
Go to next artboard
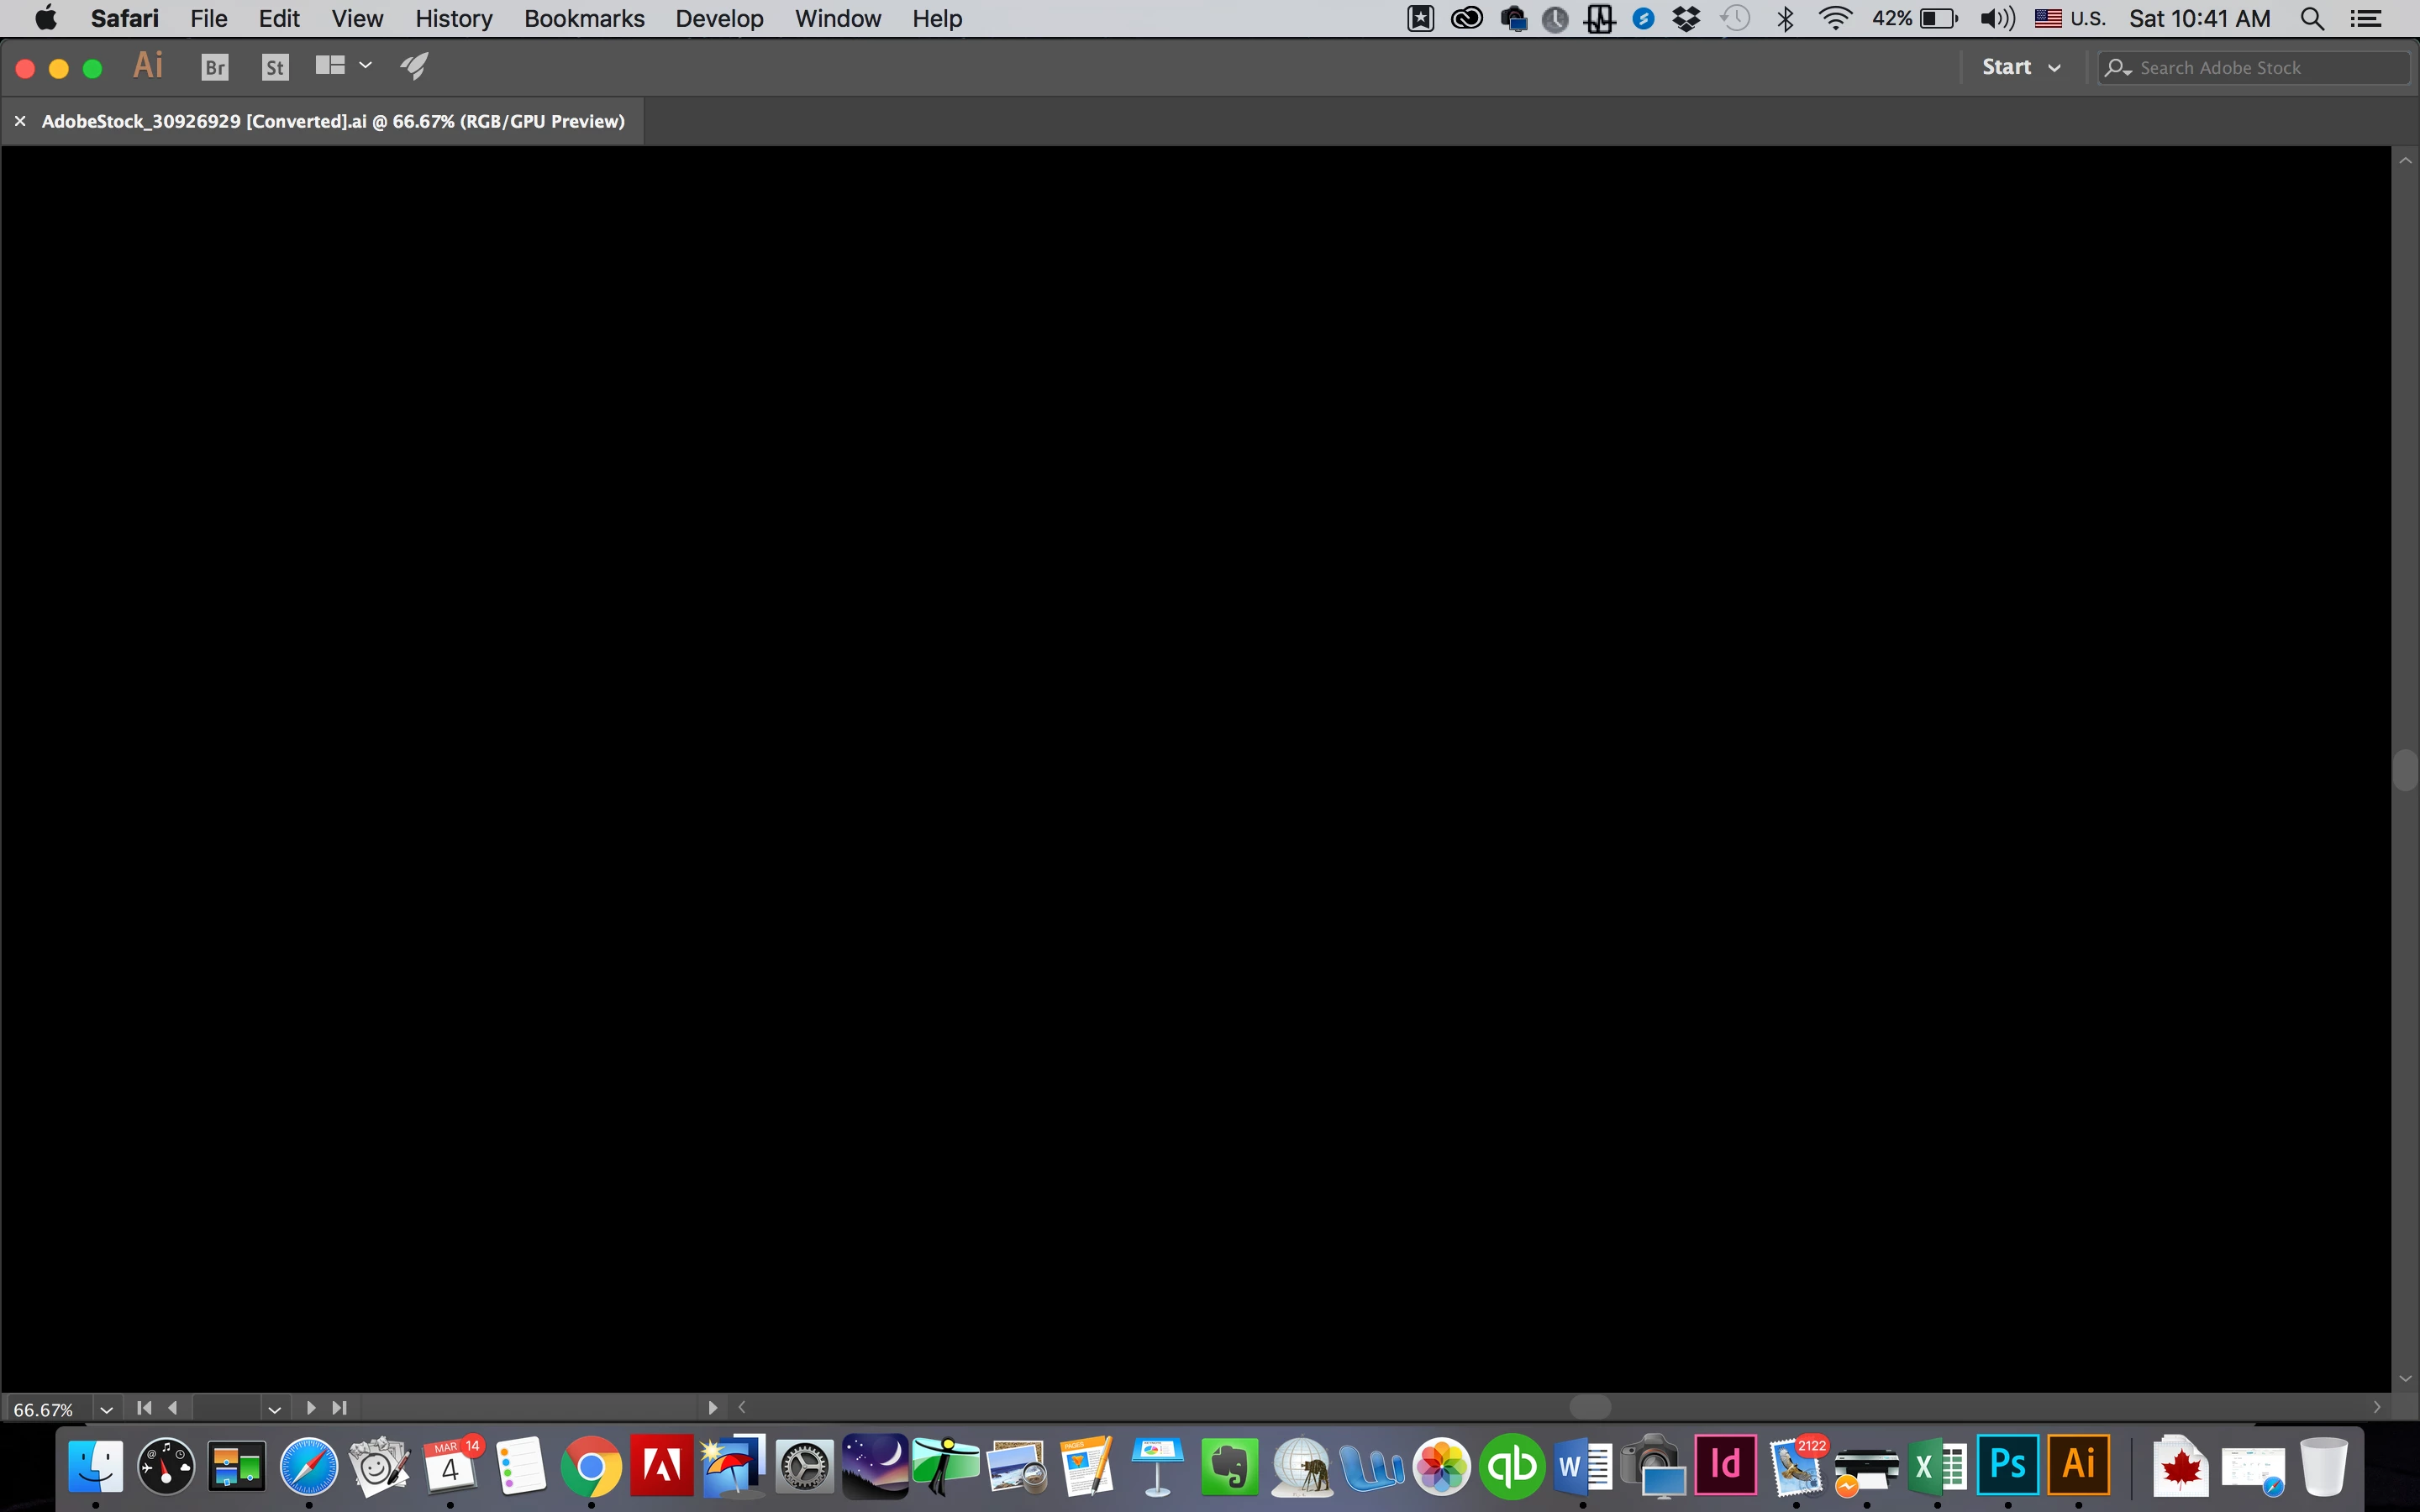click(x=310, y=1408)
